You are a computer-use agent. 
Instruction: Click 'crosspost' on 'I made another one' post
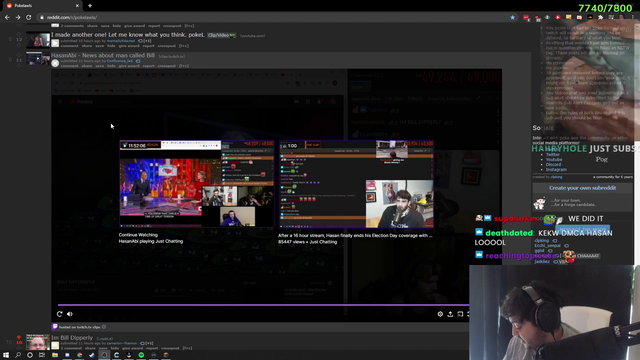point(167,46)
